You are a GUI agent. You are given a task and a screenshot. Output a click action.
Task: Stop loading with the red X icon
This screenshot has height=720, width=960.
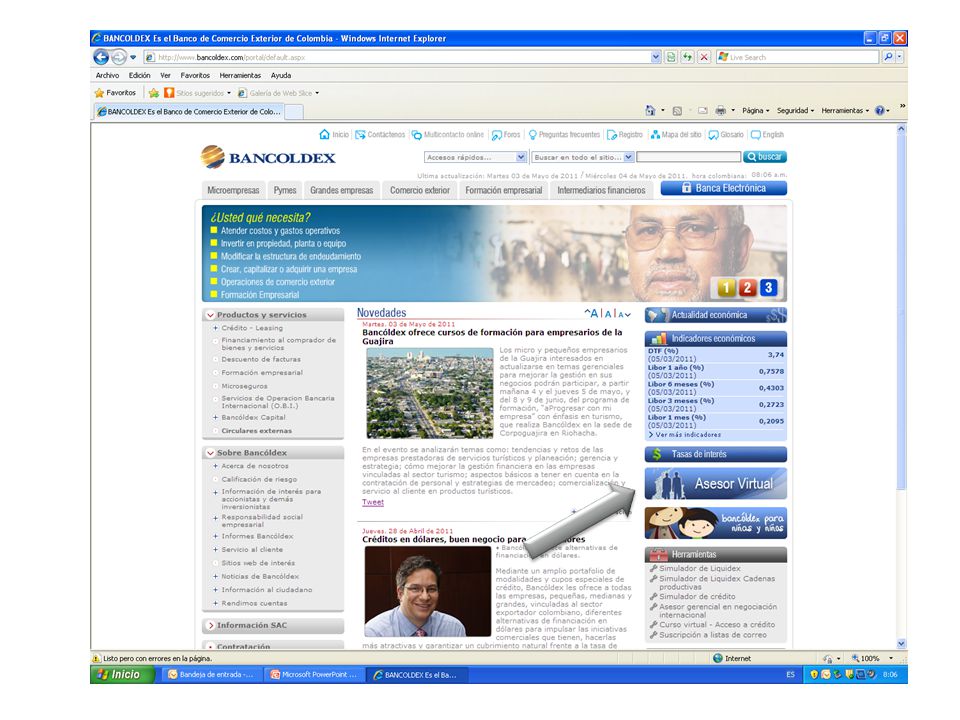[x=704, y=57]
